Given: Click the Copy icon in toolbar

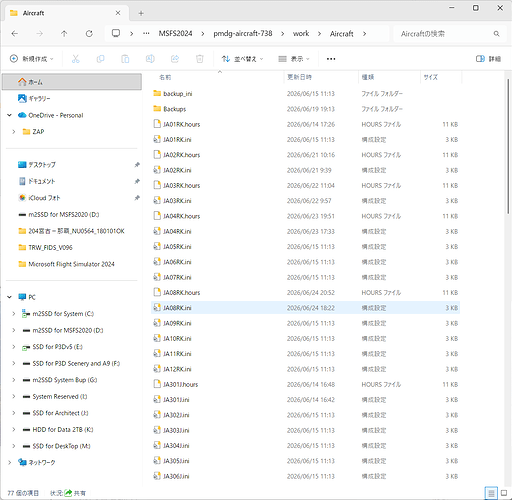Looking at the screenshot, I should point(100,59).
